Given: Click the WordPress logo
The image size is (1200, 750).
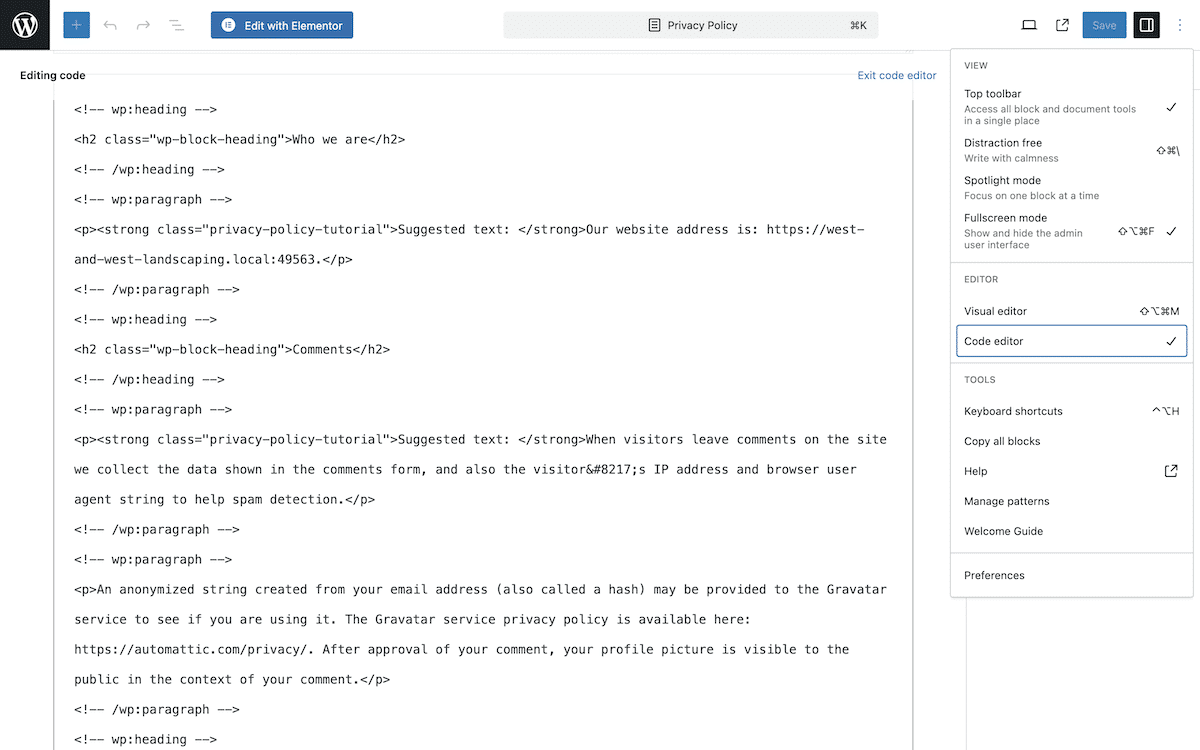Looking at the screenshot, I should pos(24,24).
